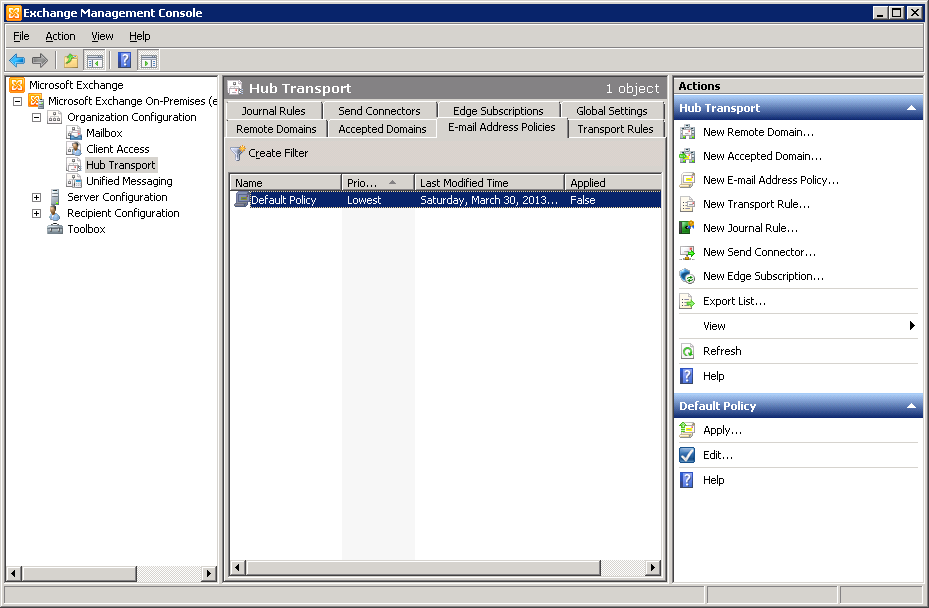
Task: Expand the Recipient Configuration node
Action: tap(36, 213)
